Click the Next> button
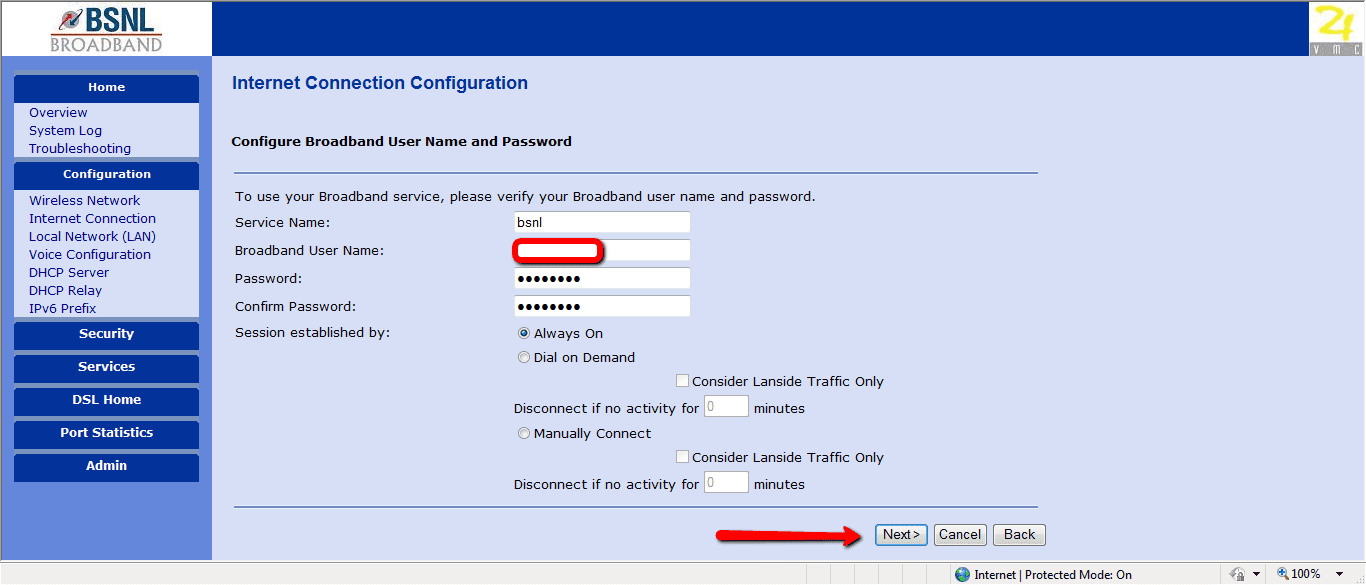The width and height of the screenshot is (1366, 585). pyautogui.click(x=901, y=535)
